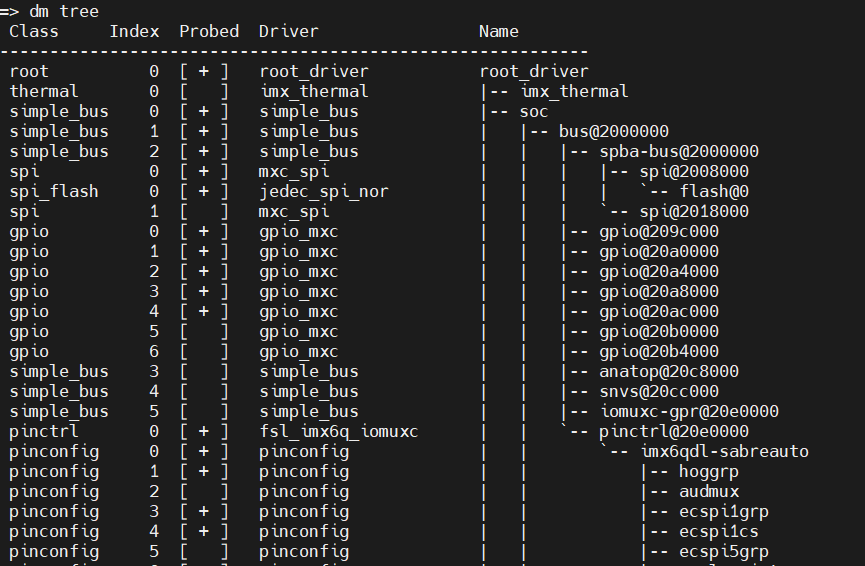Select the 'Name' column header
865x566 pixels.
pos(499,31)
